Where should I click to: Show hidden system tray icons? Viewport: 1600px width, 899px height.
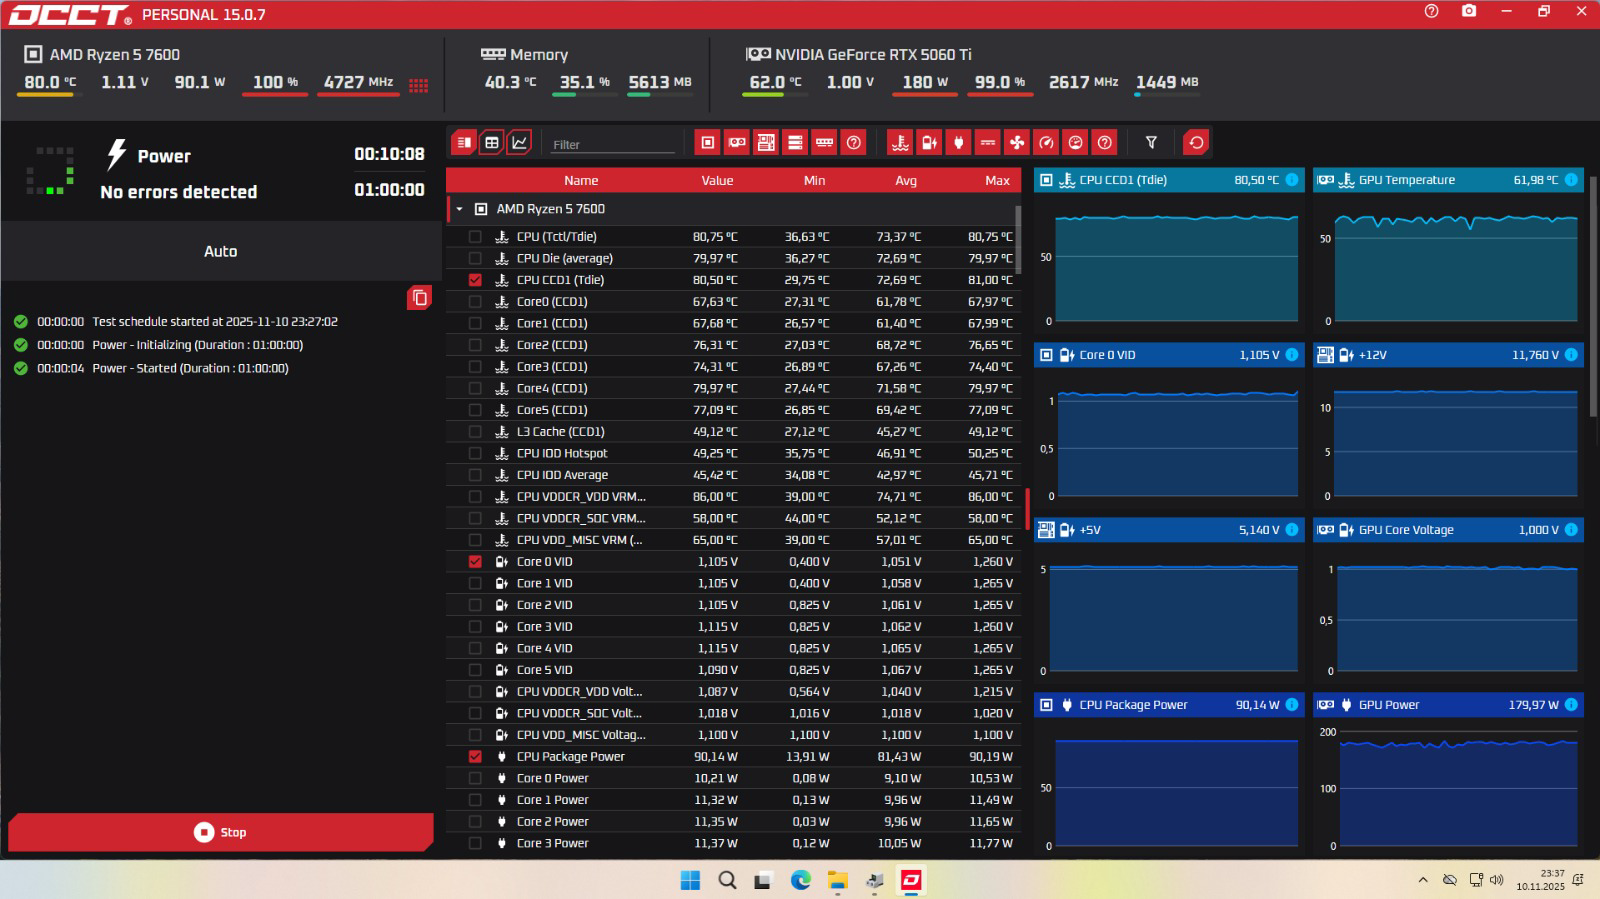coord(1423,880)
